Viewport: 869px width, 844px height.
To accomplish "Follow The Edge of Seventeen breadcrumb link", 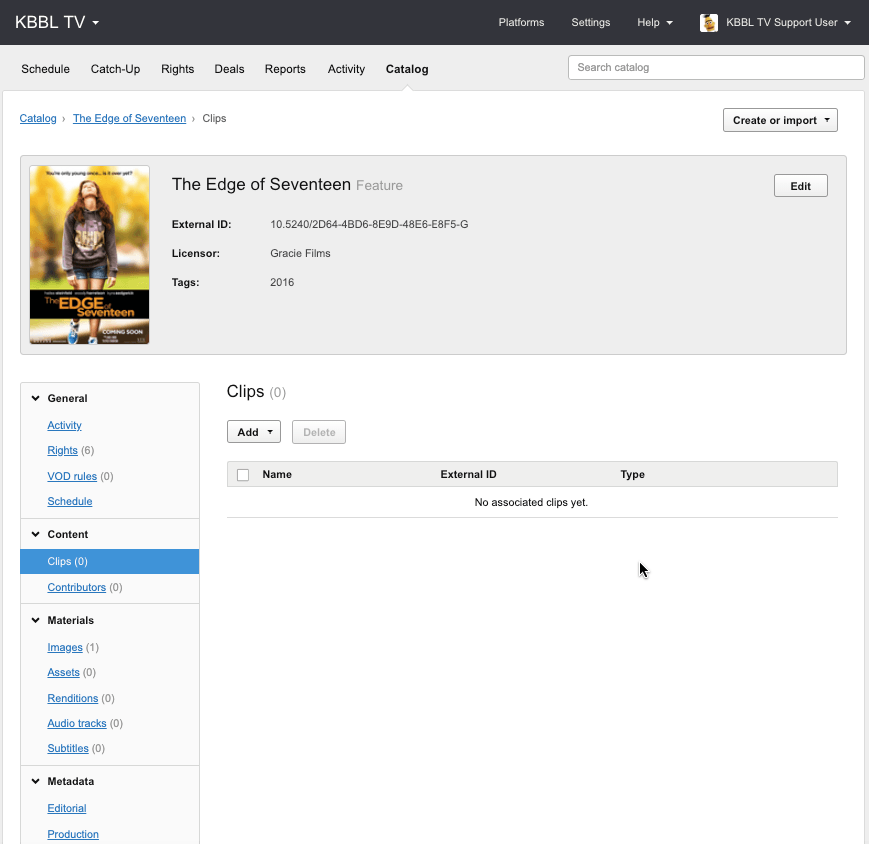I will click(130, 119).
